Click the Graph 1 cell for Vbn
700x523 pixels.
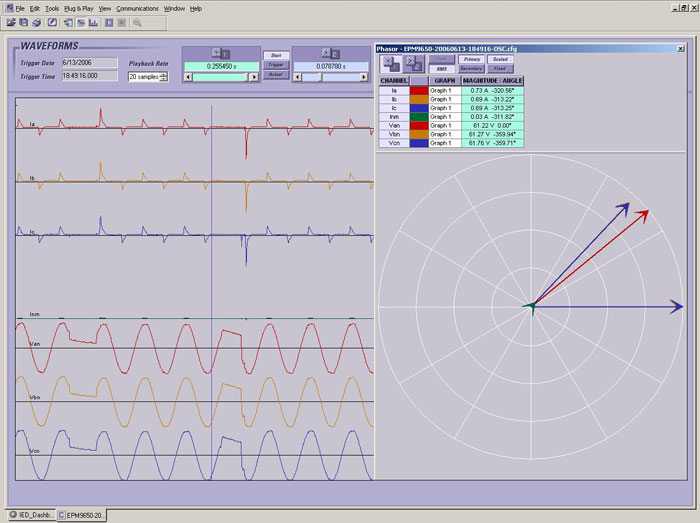[445, 134]
